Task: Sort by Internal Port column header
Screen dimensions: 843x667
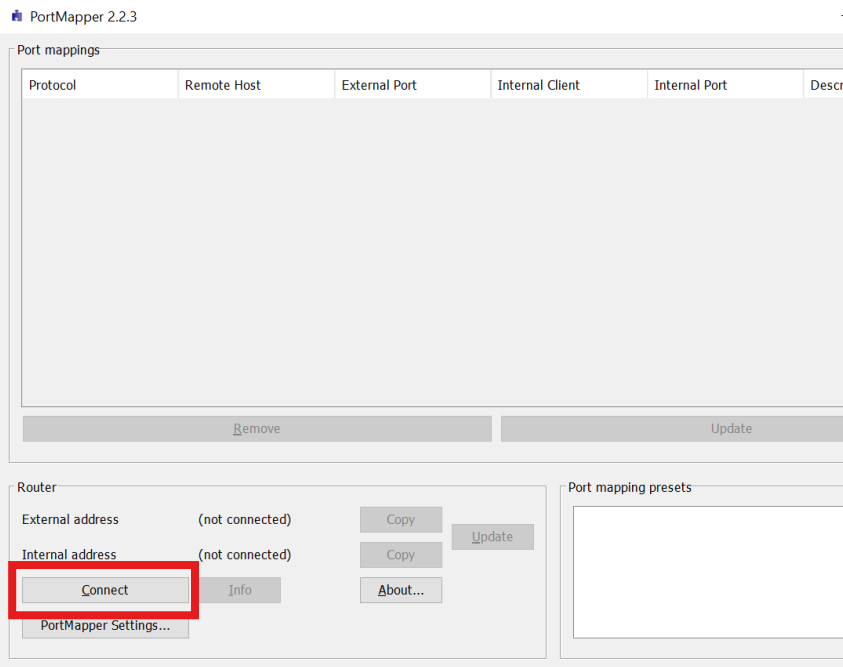Action: [725, 85]
